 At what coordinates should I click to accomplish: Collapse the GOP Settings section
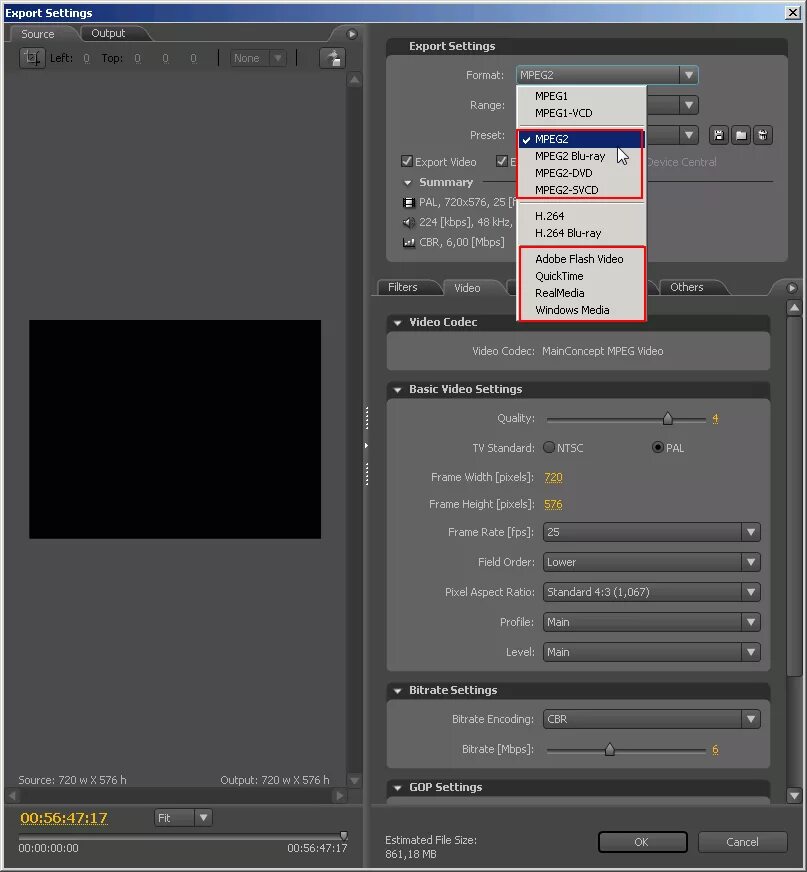tap(397, 787)
